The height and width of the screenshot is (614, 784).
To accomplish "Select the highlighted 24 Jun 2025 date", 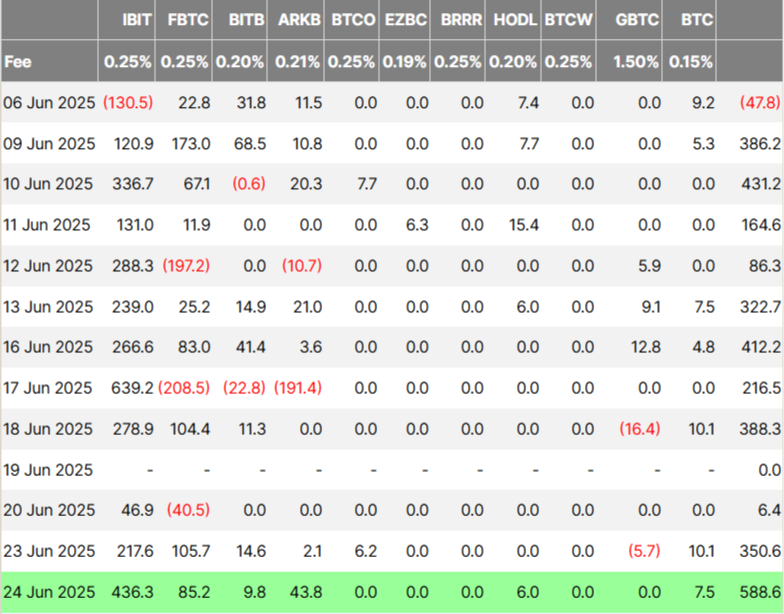I will [49, 592].
